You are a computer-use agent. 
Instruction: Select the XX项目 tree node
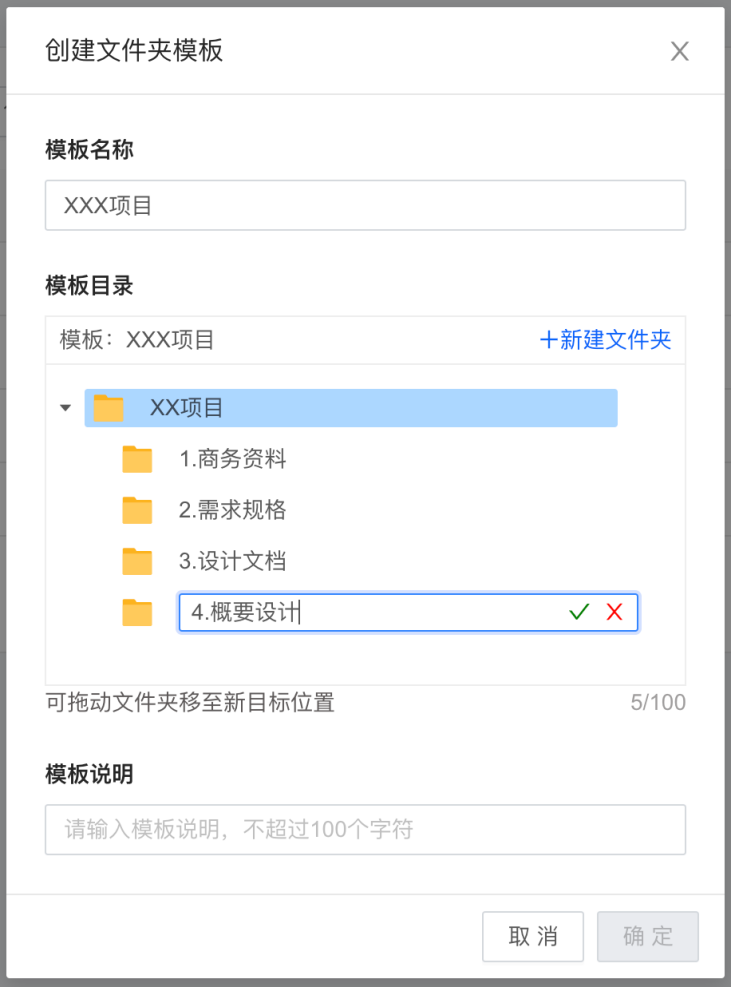(x=351, y=408)
